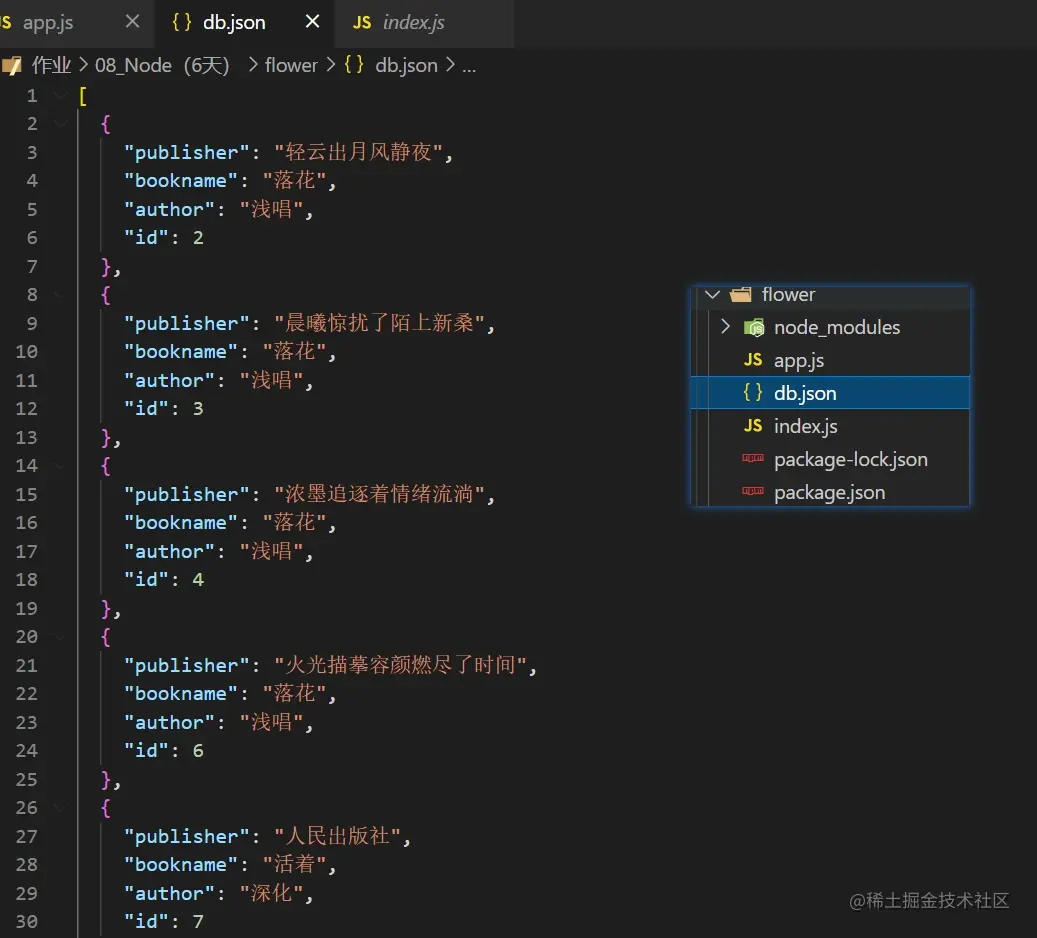Click the "bookname" key on line 4
The height and width of the screenshot is (938, 1037).
[x=181, y=181]
